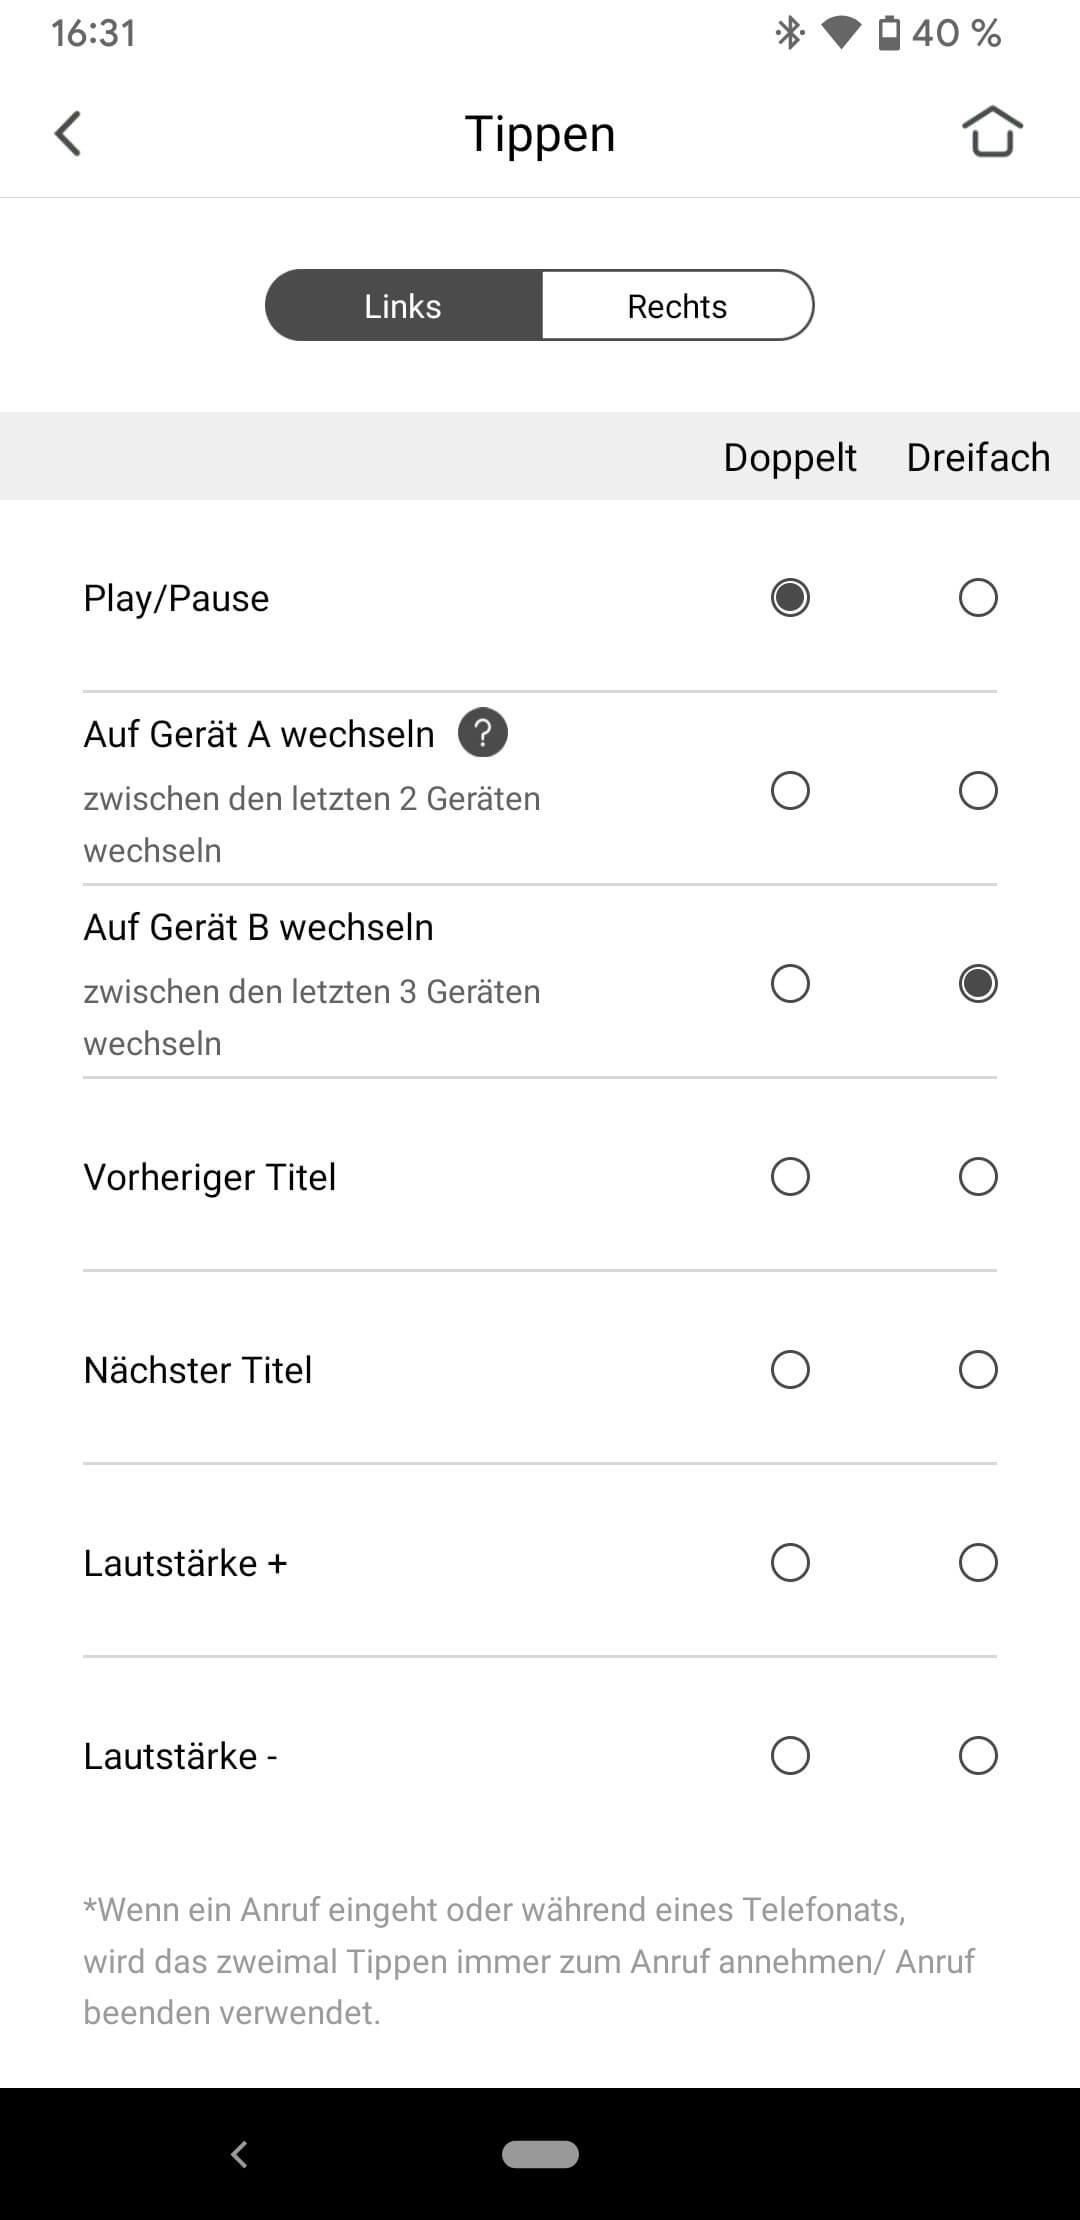The image size is (1080, 2220).
Task: Tap the Wi-Fi status icon
Action: coord(840,34)
